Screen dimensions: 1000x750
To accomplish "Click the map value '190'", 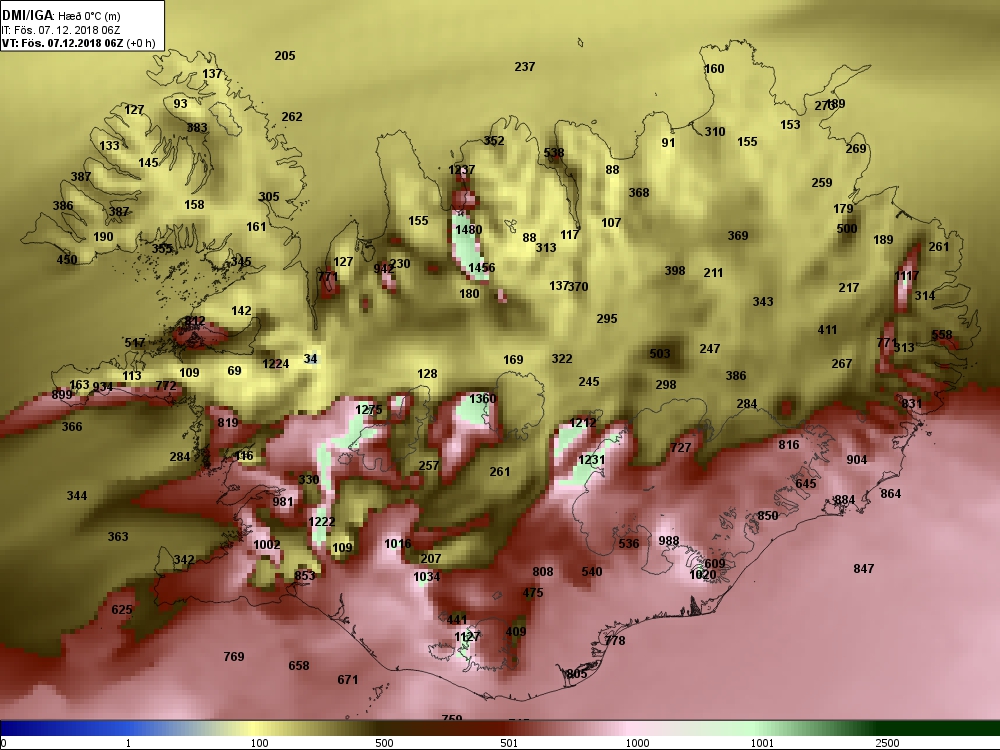I will click(103, 237).
